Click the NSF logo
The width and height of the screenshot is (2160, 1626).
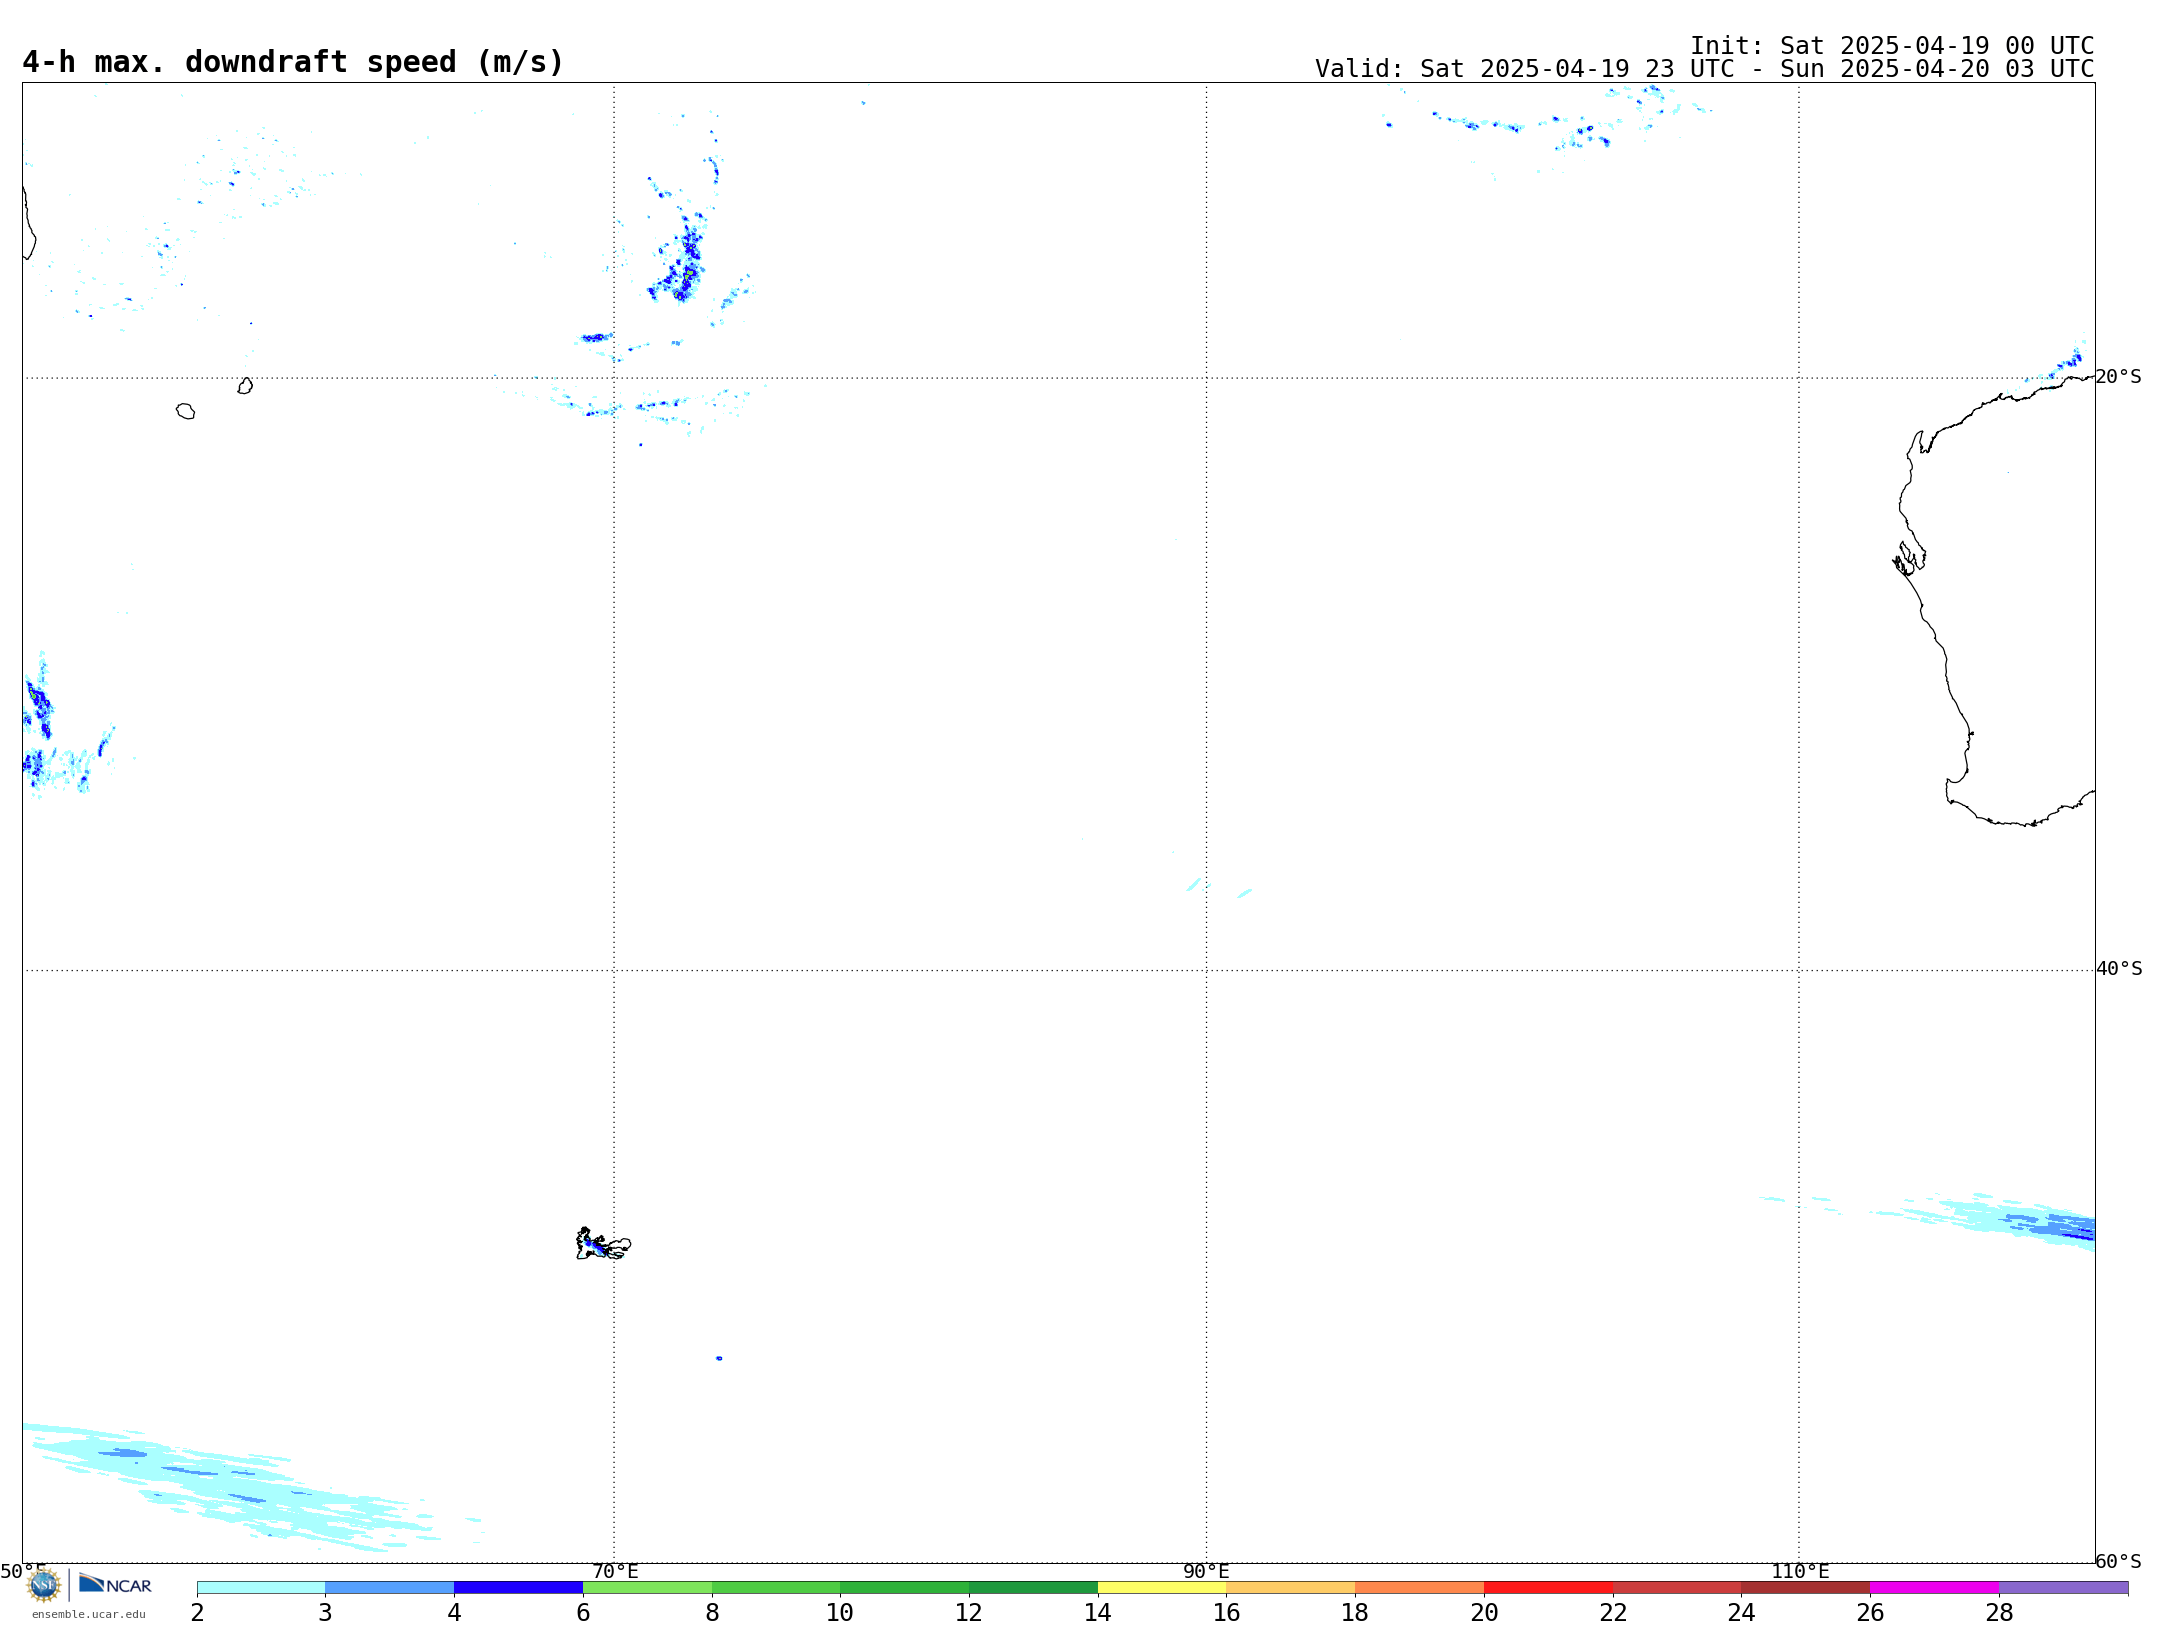44,1585
